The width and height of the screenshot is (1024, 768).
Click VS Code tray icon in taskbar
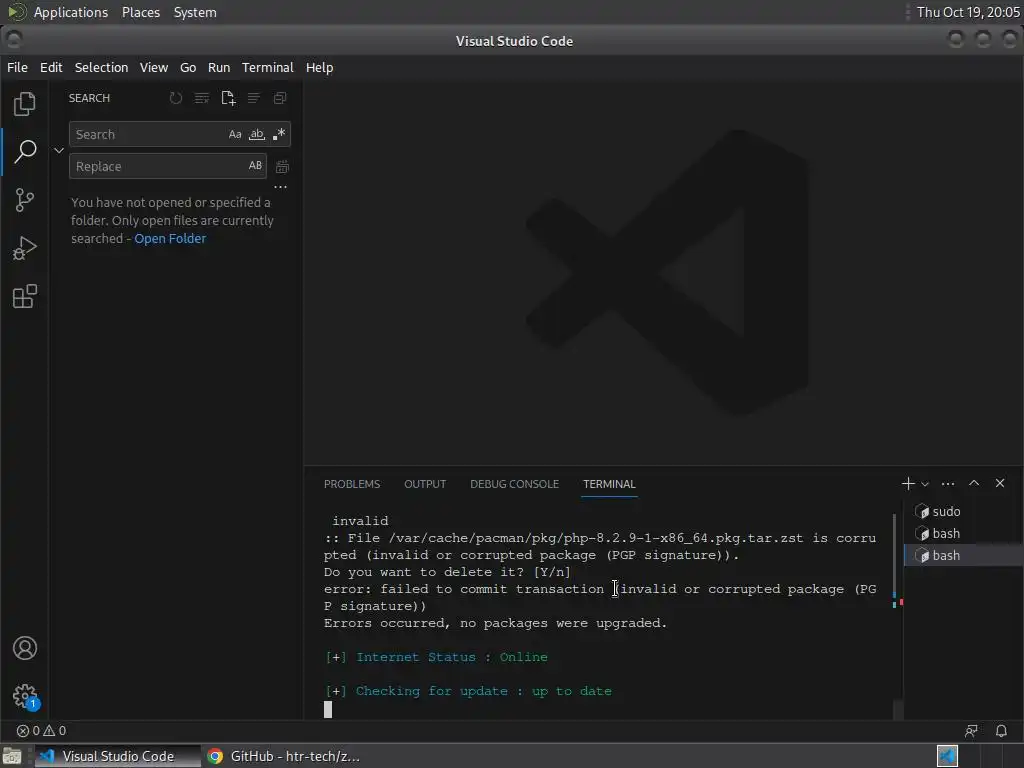click(947, 756)
